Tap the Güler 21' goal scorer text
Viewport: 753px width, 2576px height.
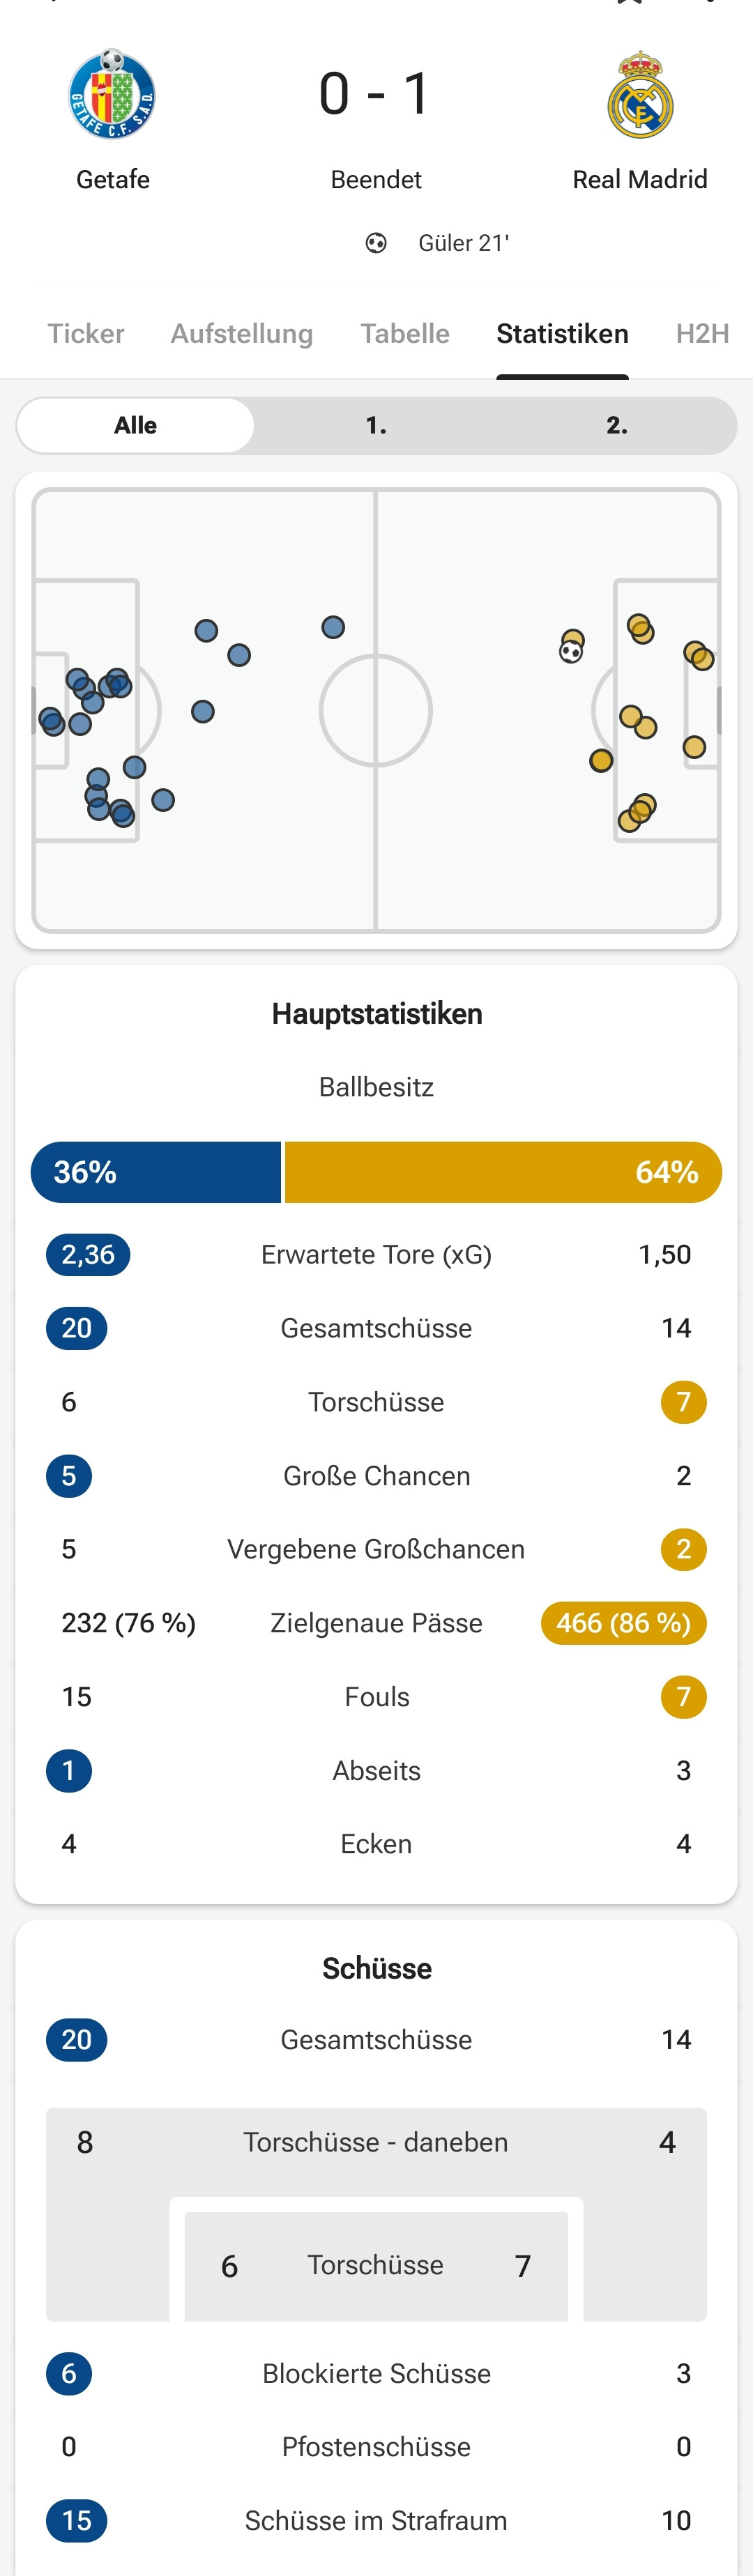463,243
